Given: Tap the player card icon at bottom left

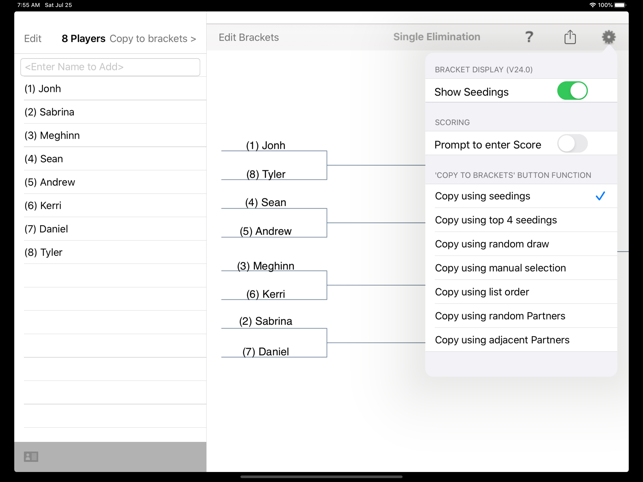Looking at the screenshot, I should [31, 457].
